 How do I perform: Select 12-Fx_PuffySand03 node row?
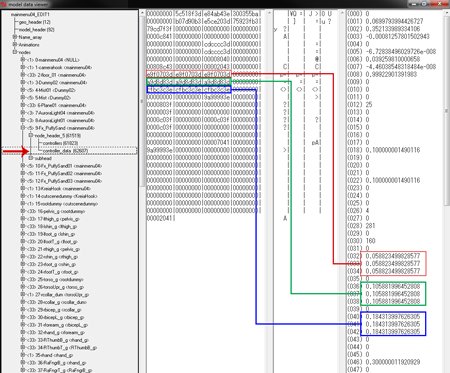(64, 181)
